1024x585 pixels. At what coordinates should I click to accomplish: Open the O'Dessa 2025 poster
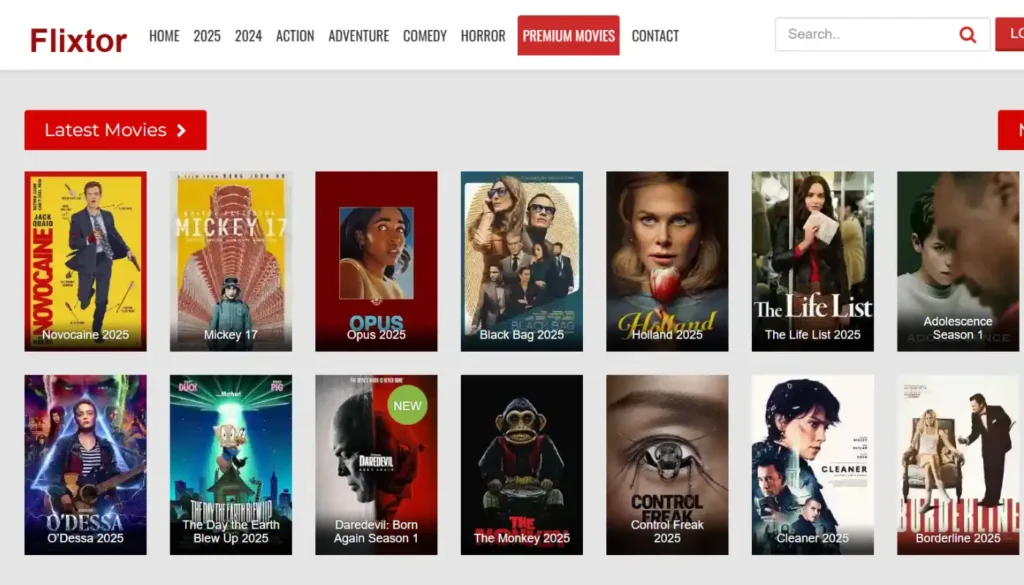click(86, 465)
